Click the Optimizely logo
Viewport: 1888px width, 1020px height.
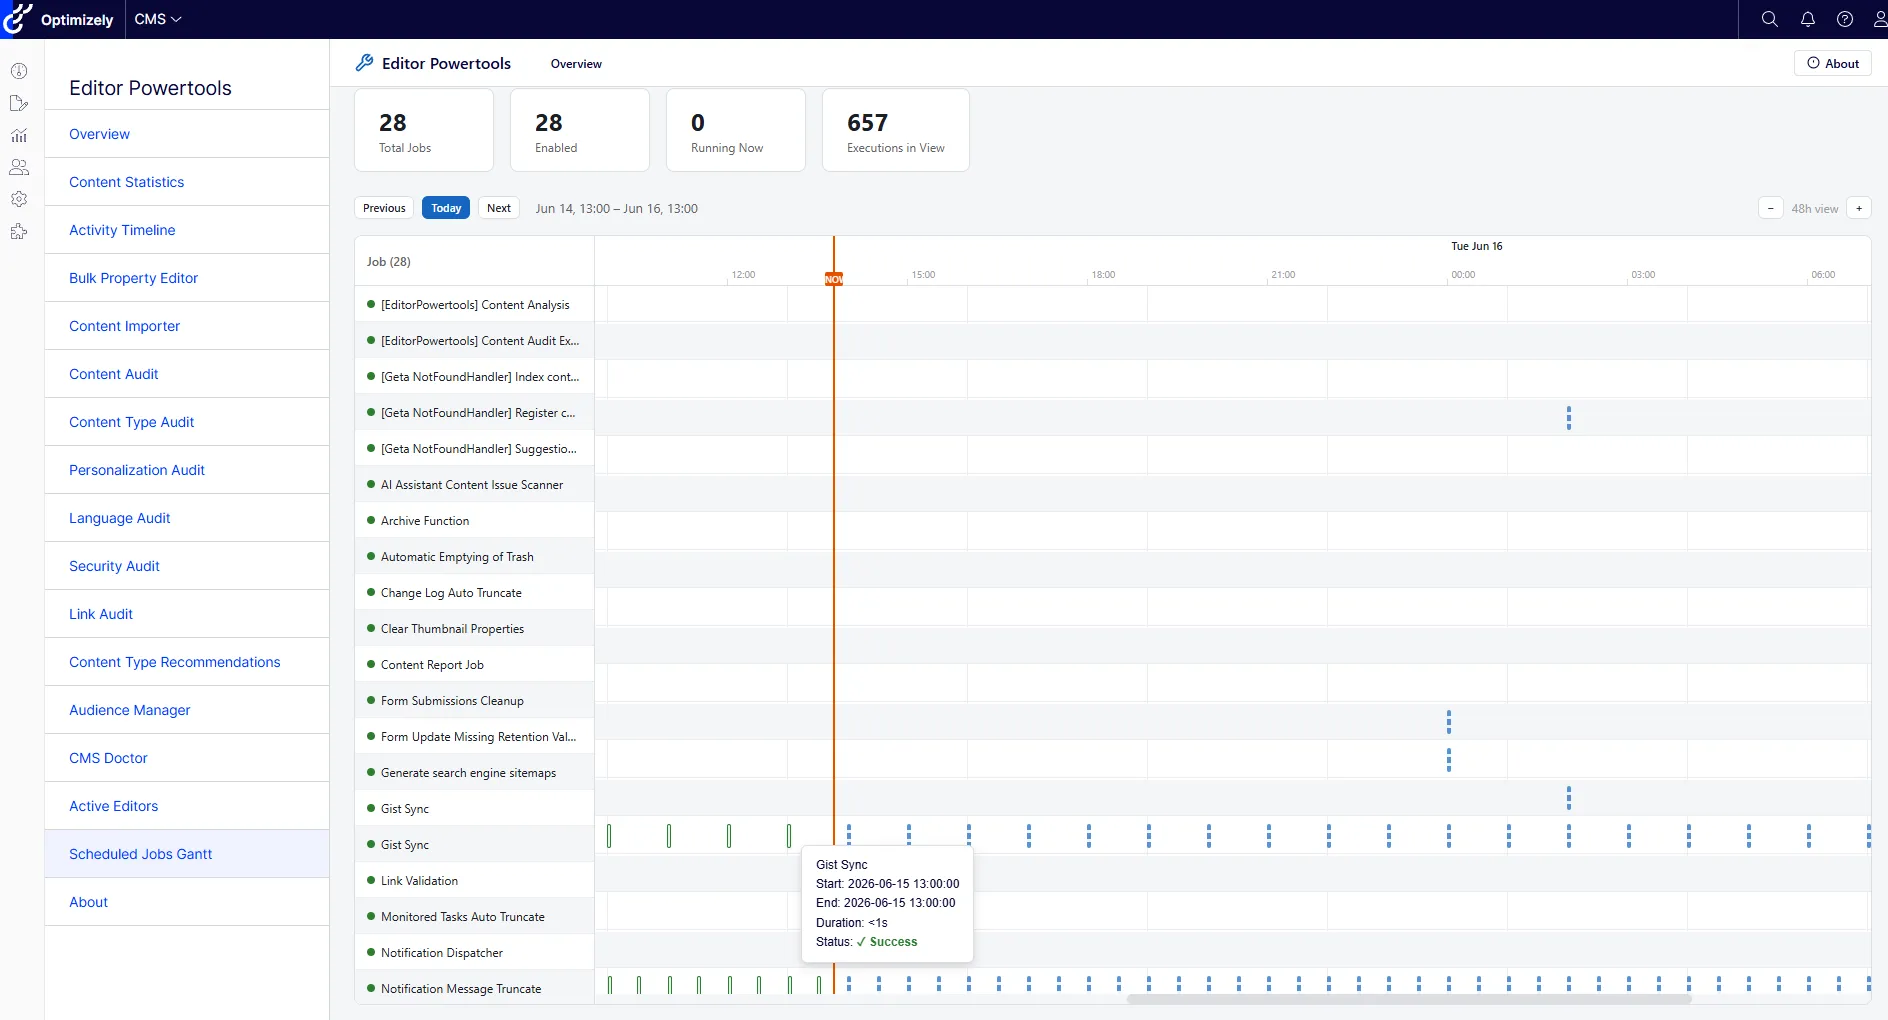[58, 19]
